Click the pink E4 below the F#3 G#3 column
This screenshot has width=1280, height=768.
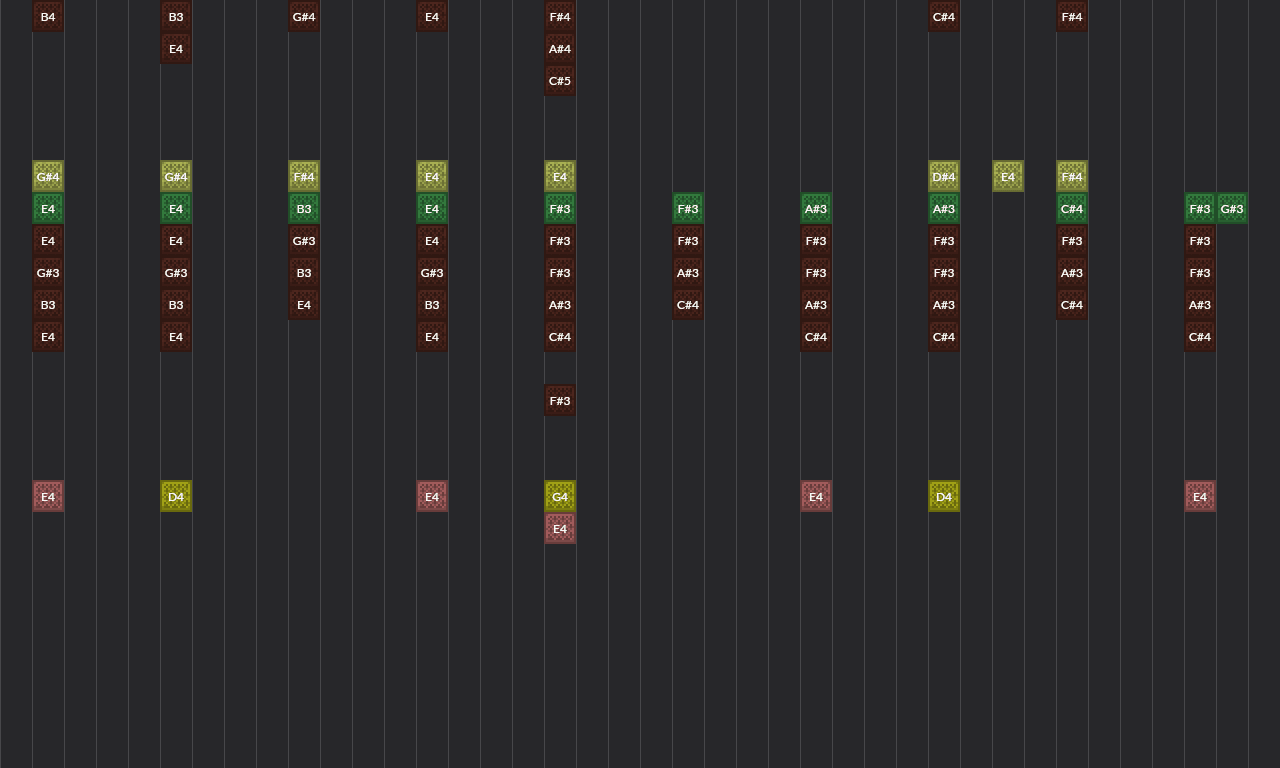point(1200,496)
